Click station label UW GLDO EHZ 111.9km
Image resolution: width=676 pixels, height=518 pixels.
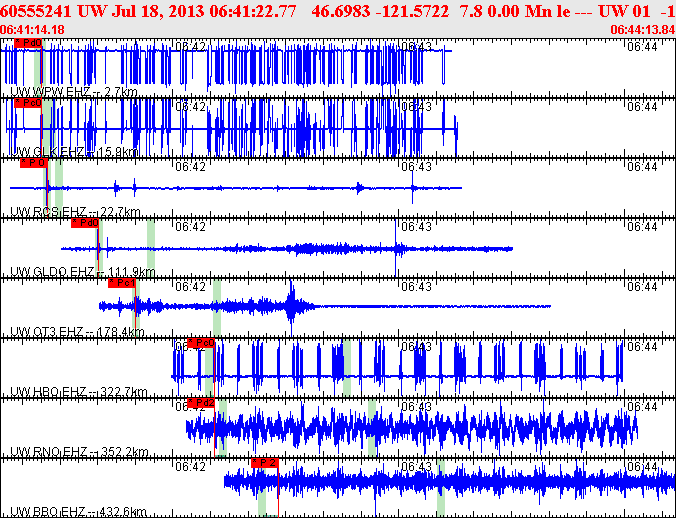(x=82, y=272)
